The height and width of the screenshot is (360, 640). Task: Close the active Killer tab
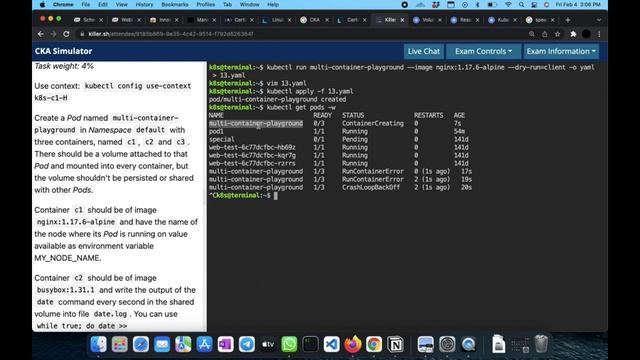point(402,20)
